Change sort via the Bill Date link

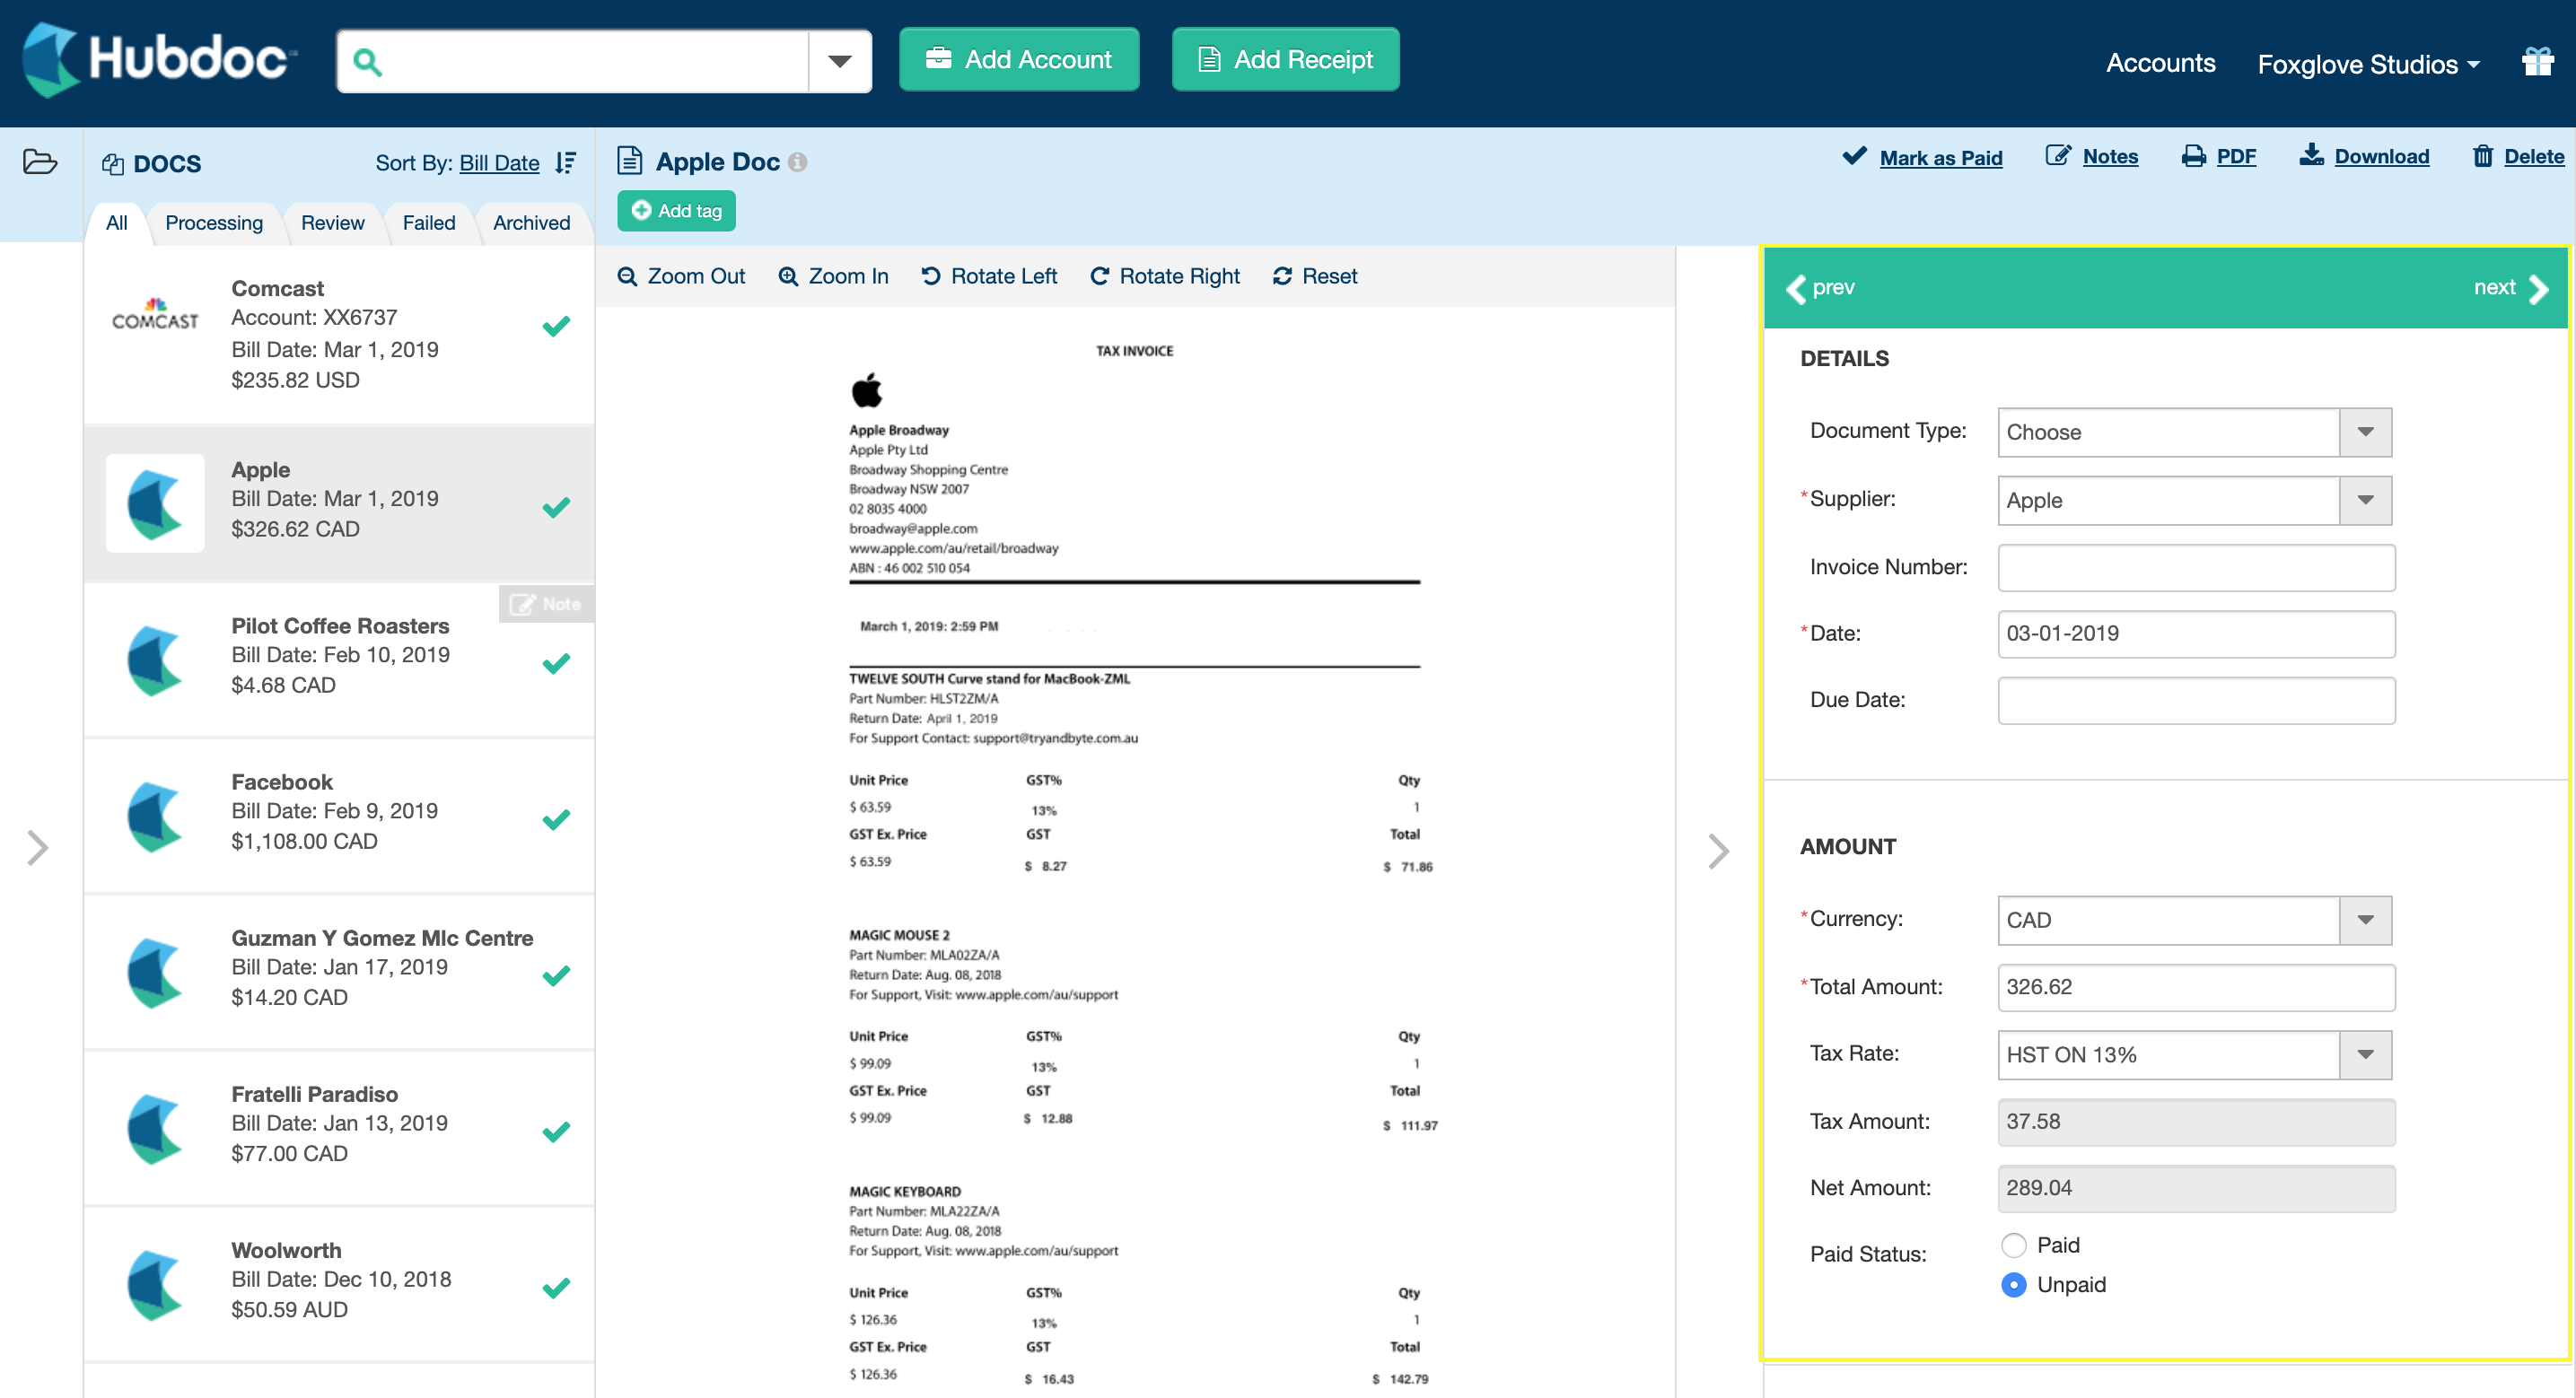pyautogui.click(x=499, y=163)
